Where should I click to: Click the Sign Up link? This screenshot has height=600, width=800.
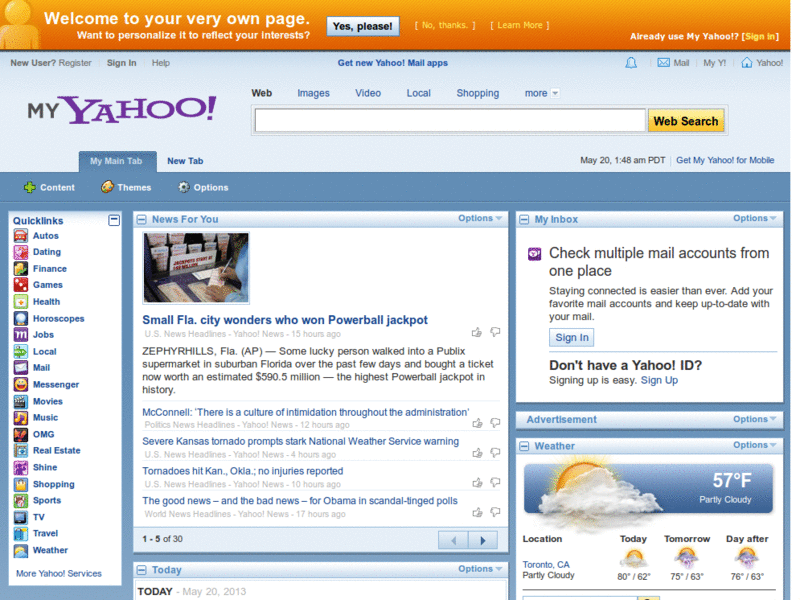point(659,380)
